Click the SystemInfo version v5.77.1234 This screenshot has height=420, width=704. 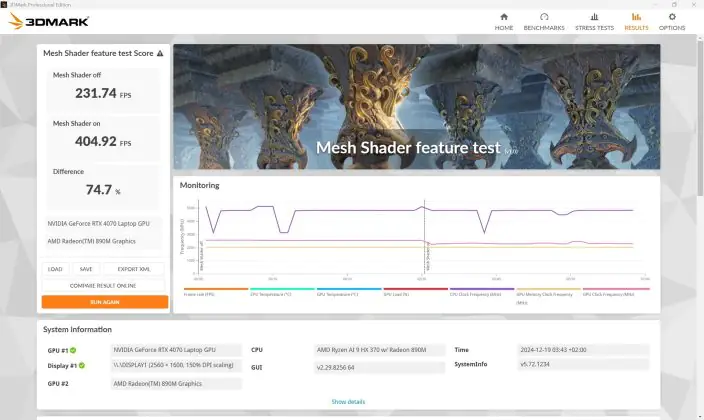click(583, 364)
